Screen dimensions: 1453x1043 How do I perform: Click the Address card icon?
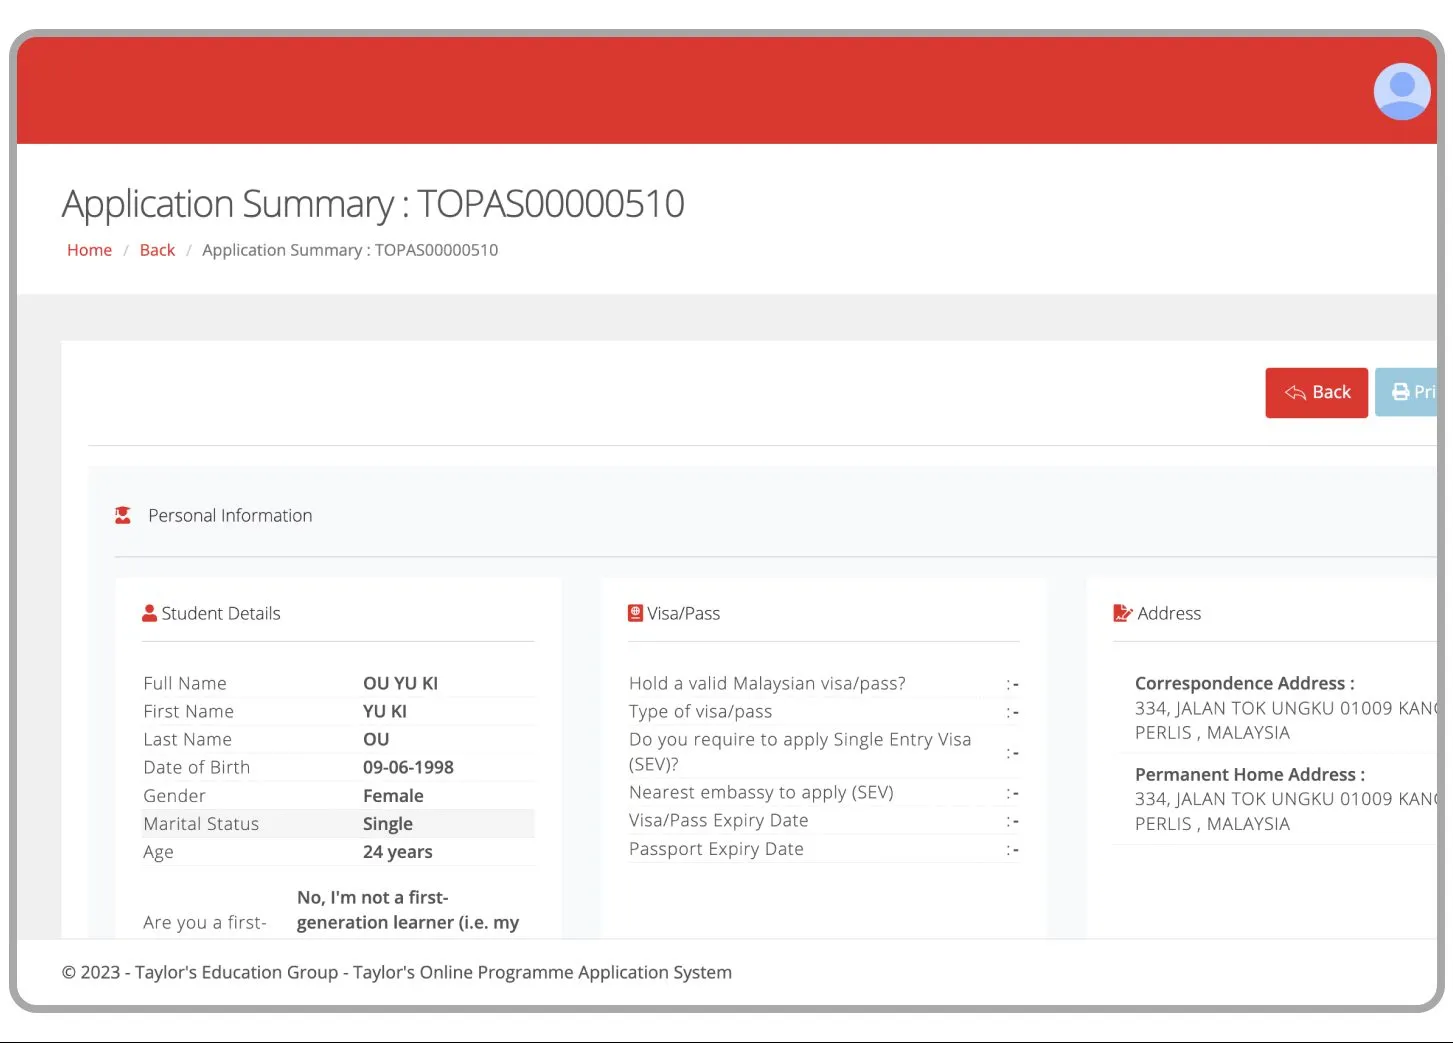tap(1122, 612)
